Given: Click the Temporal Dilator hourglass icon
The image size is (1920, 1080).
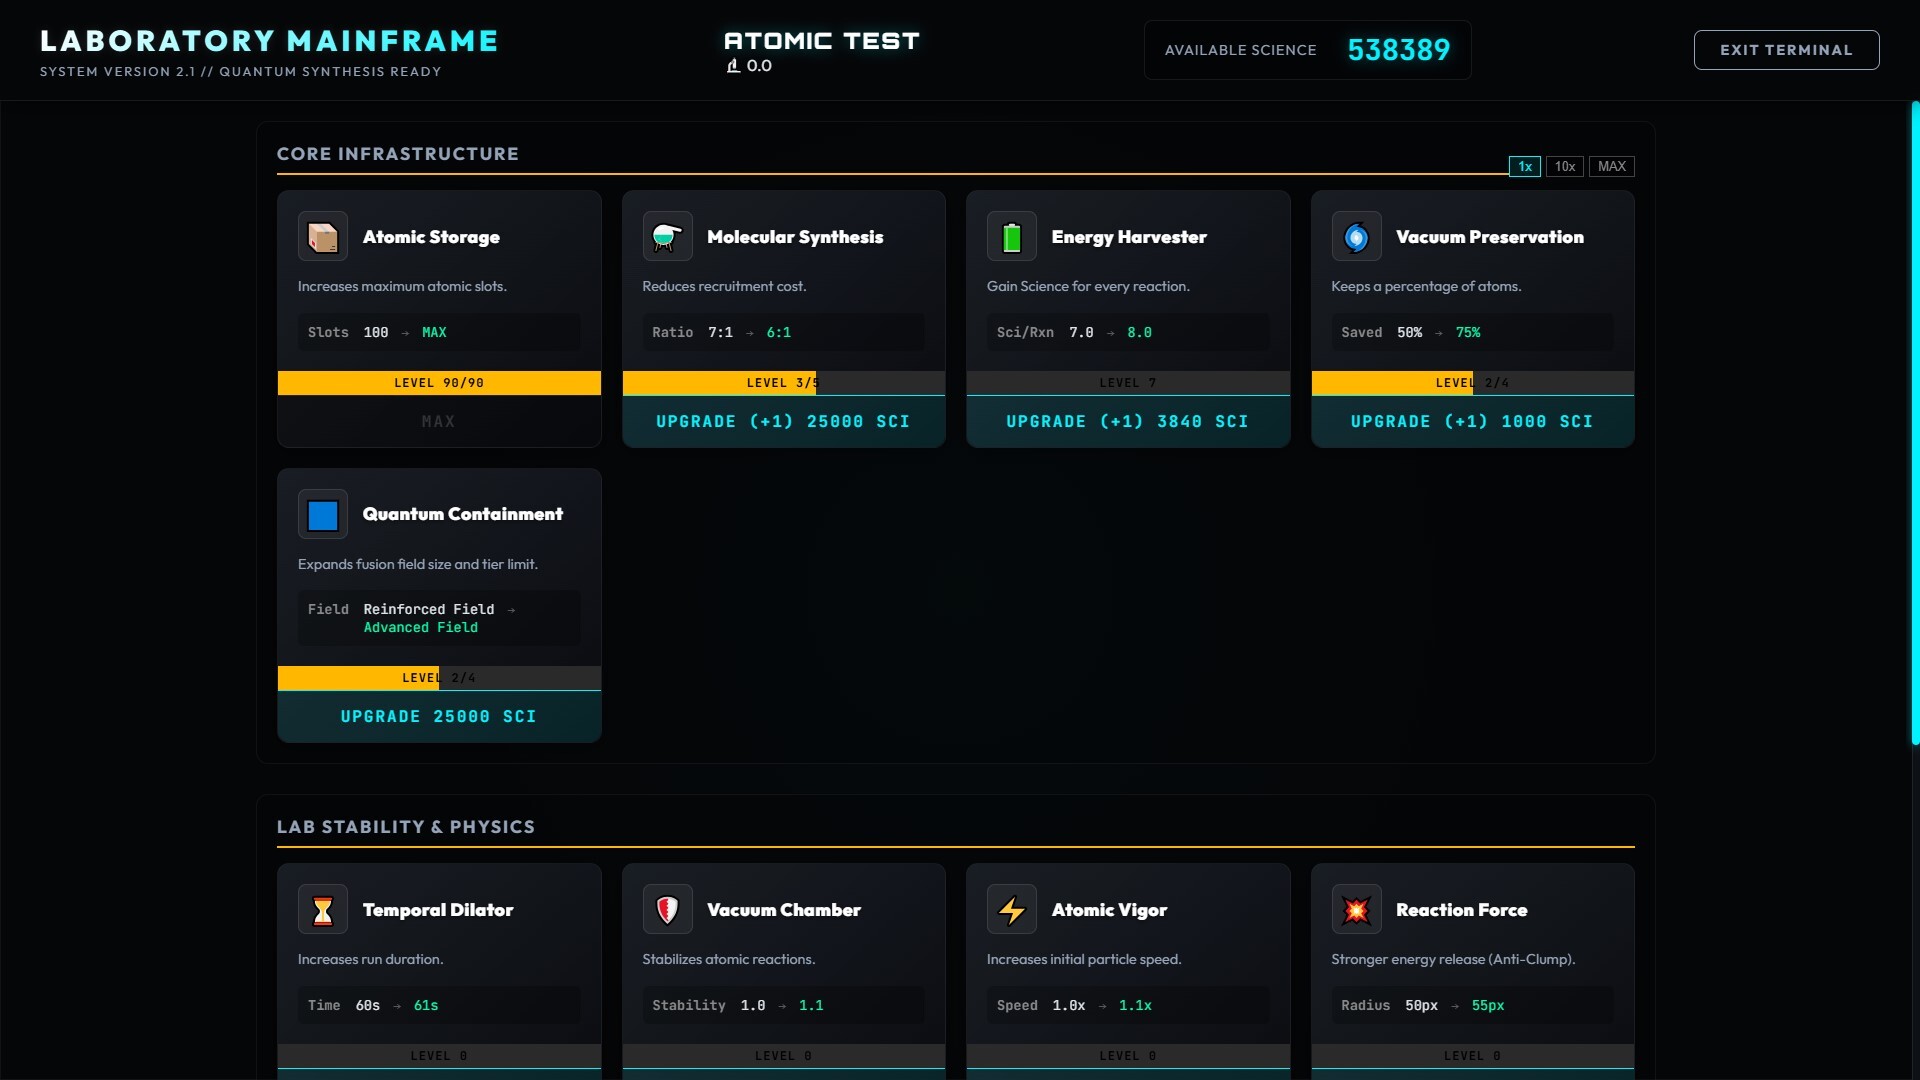Looking at the screenshot, I should tap(322, 910).
